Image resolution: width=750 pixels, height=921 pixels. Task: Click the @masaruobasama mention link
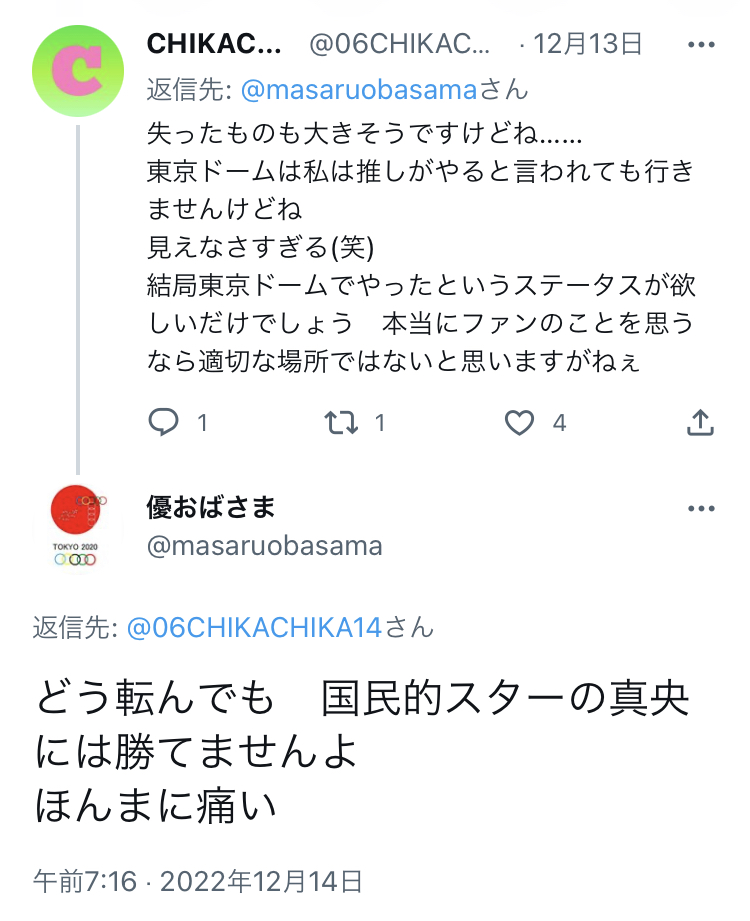[356, 90]
